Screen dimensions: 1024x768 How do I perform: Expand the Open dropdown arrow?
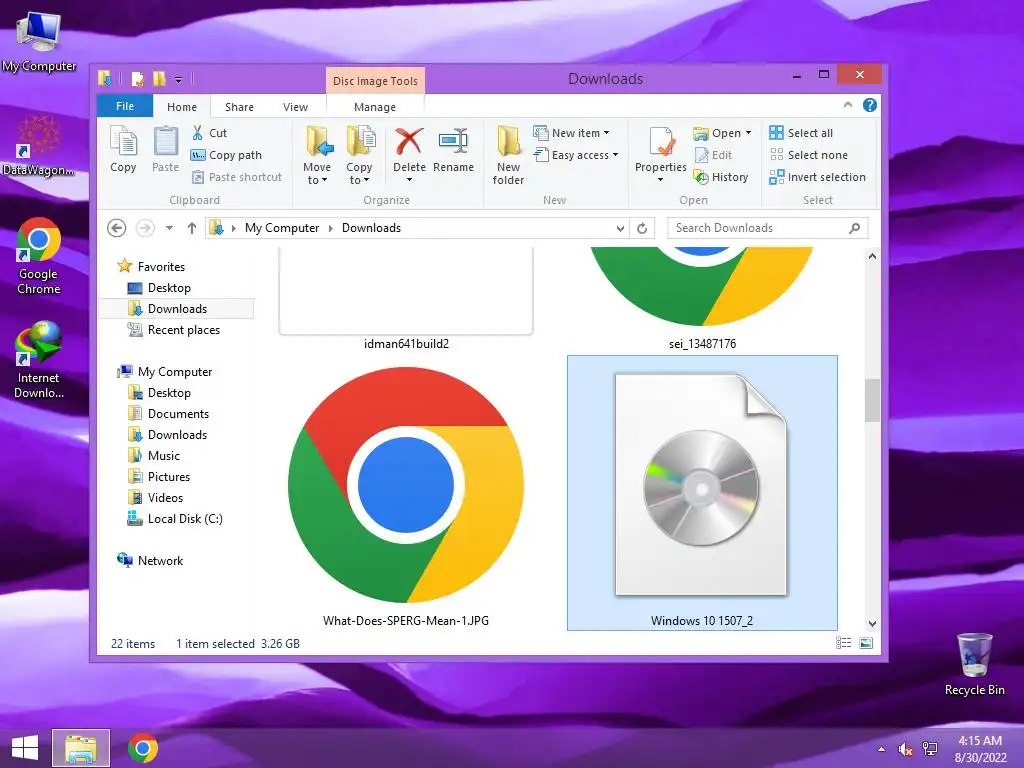click(x=748, y=133)
